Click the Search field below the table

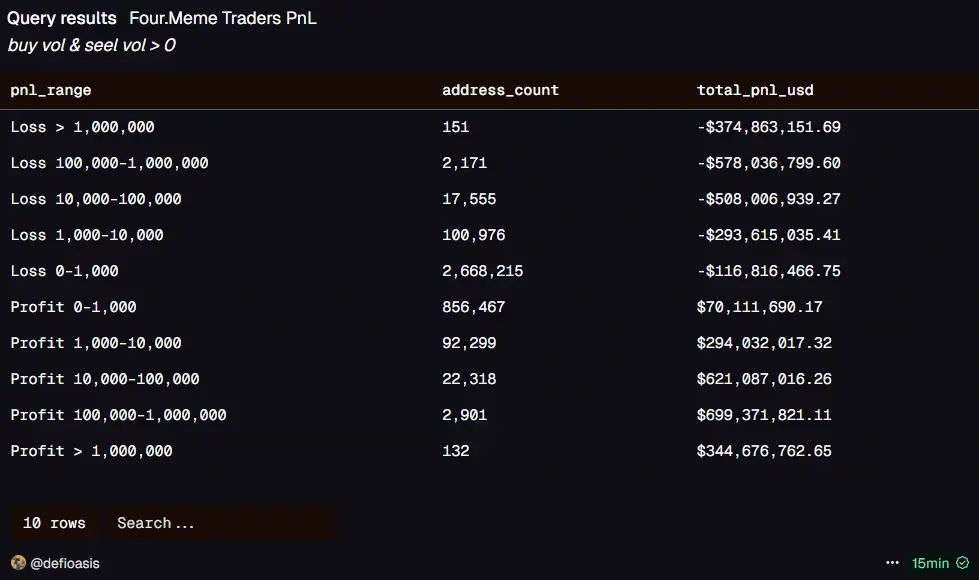tap(220, 523)
